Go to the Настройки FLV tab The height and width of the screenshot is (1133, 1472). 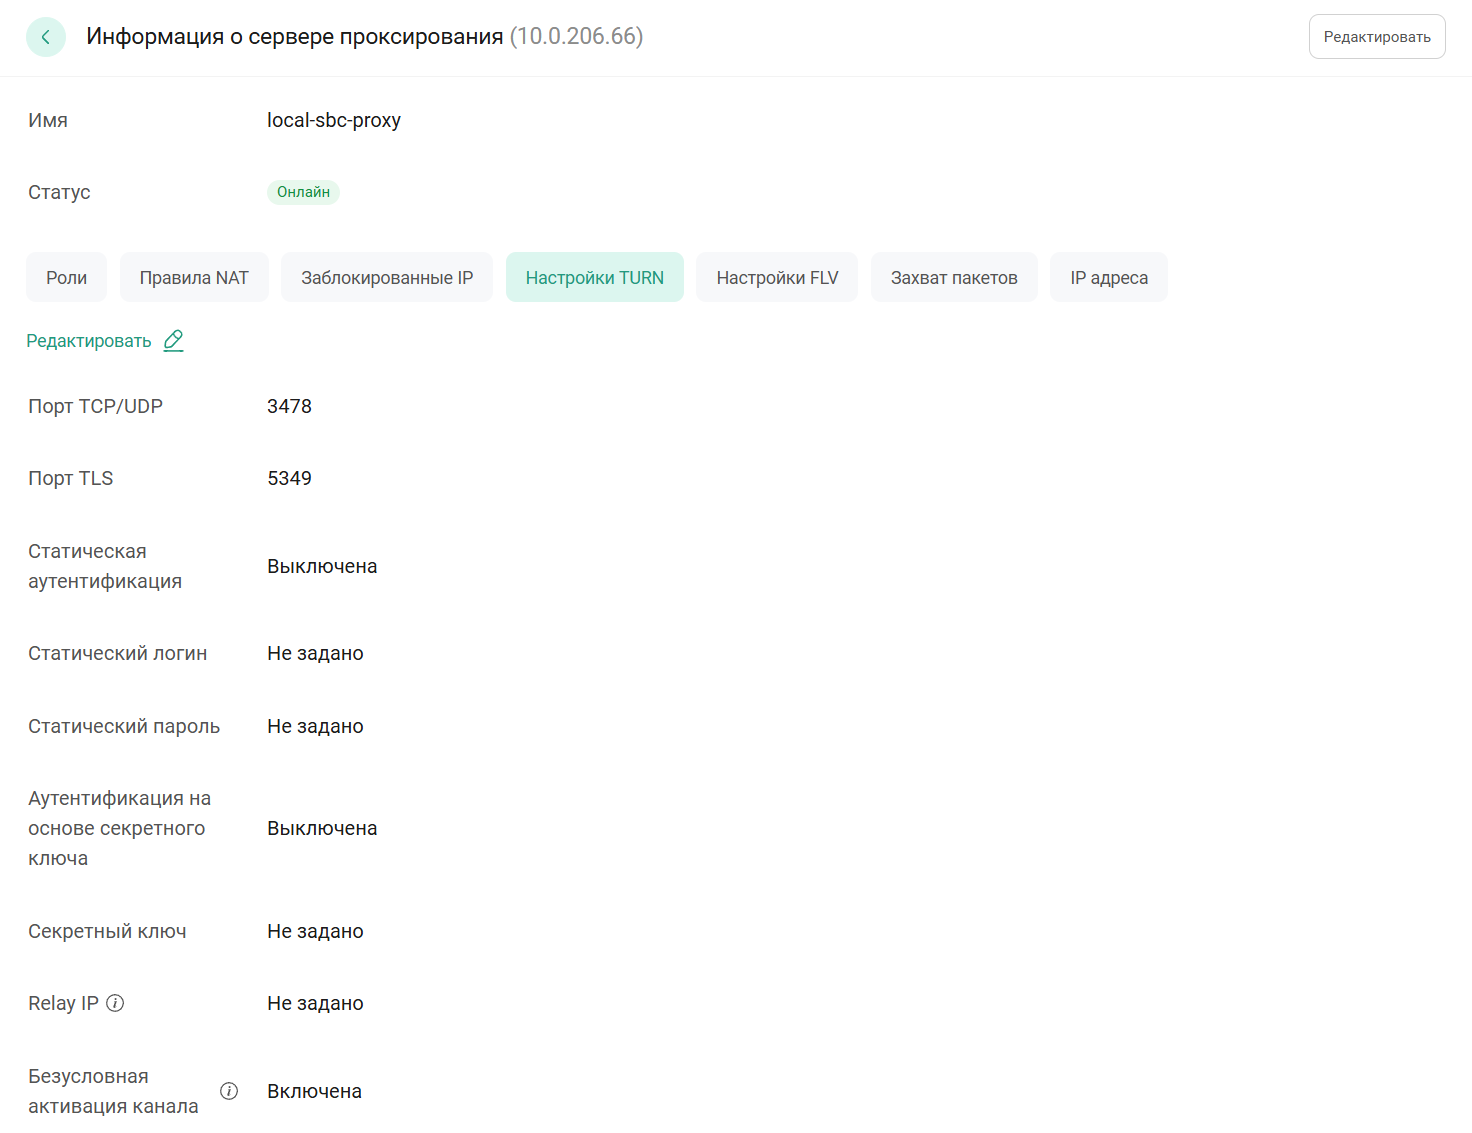tap(777, 278)
